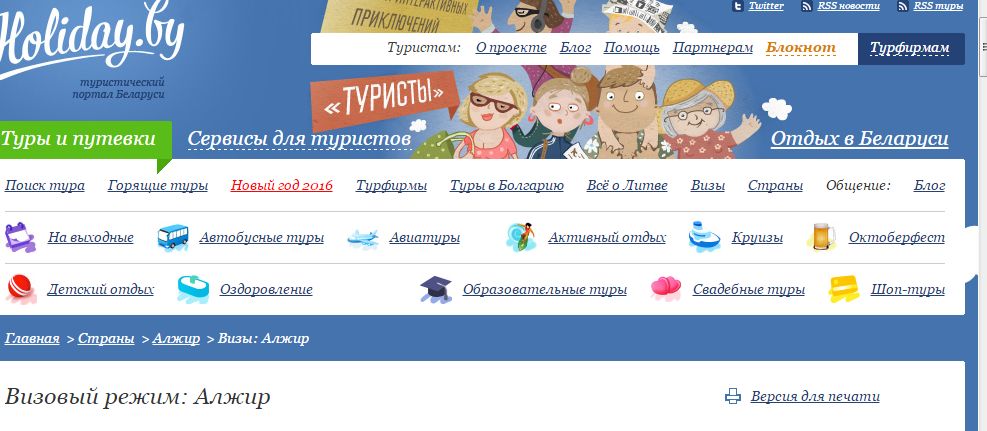
Task: Click Страны in the breadcrumb trail
Action: [x=106, y=339]
